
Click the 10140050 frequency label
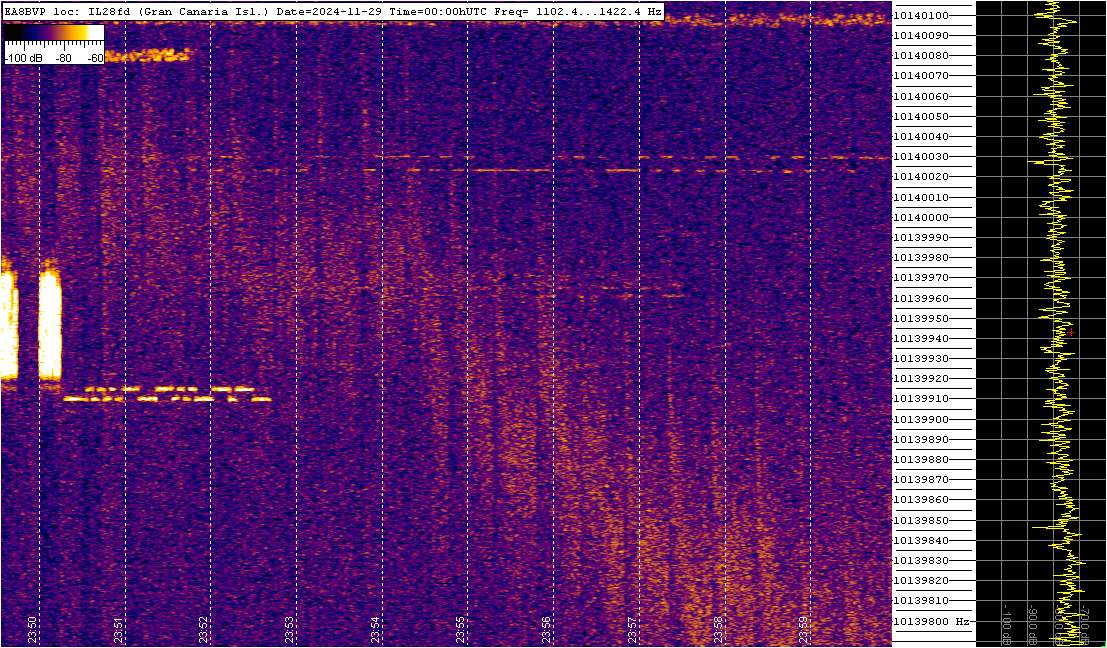point(921,116)
